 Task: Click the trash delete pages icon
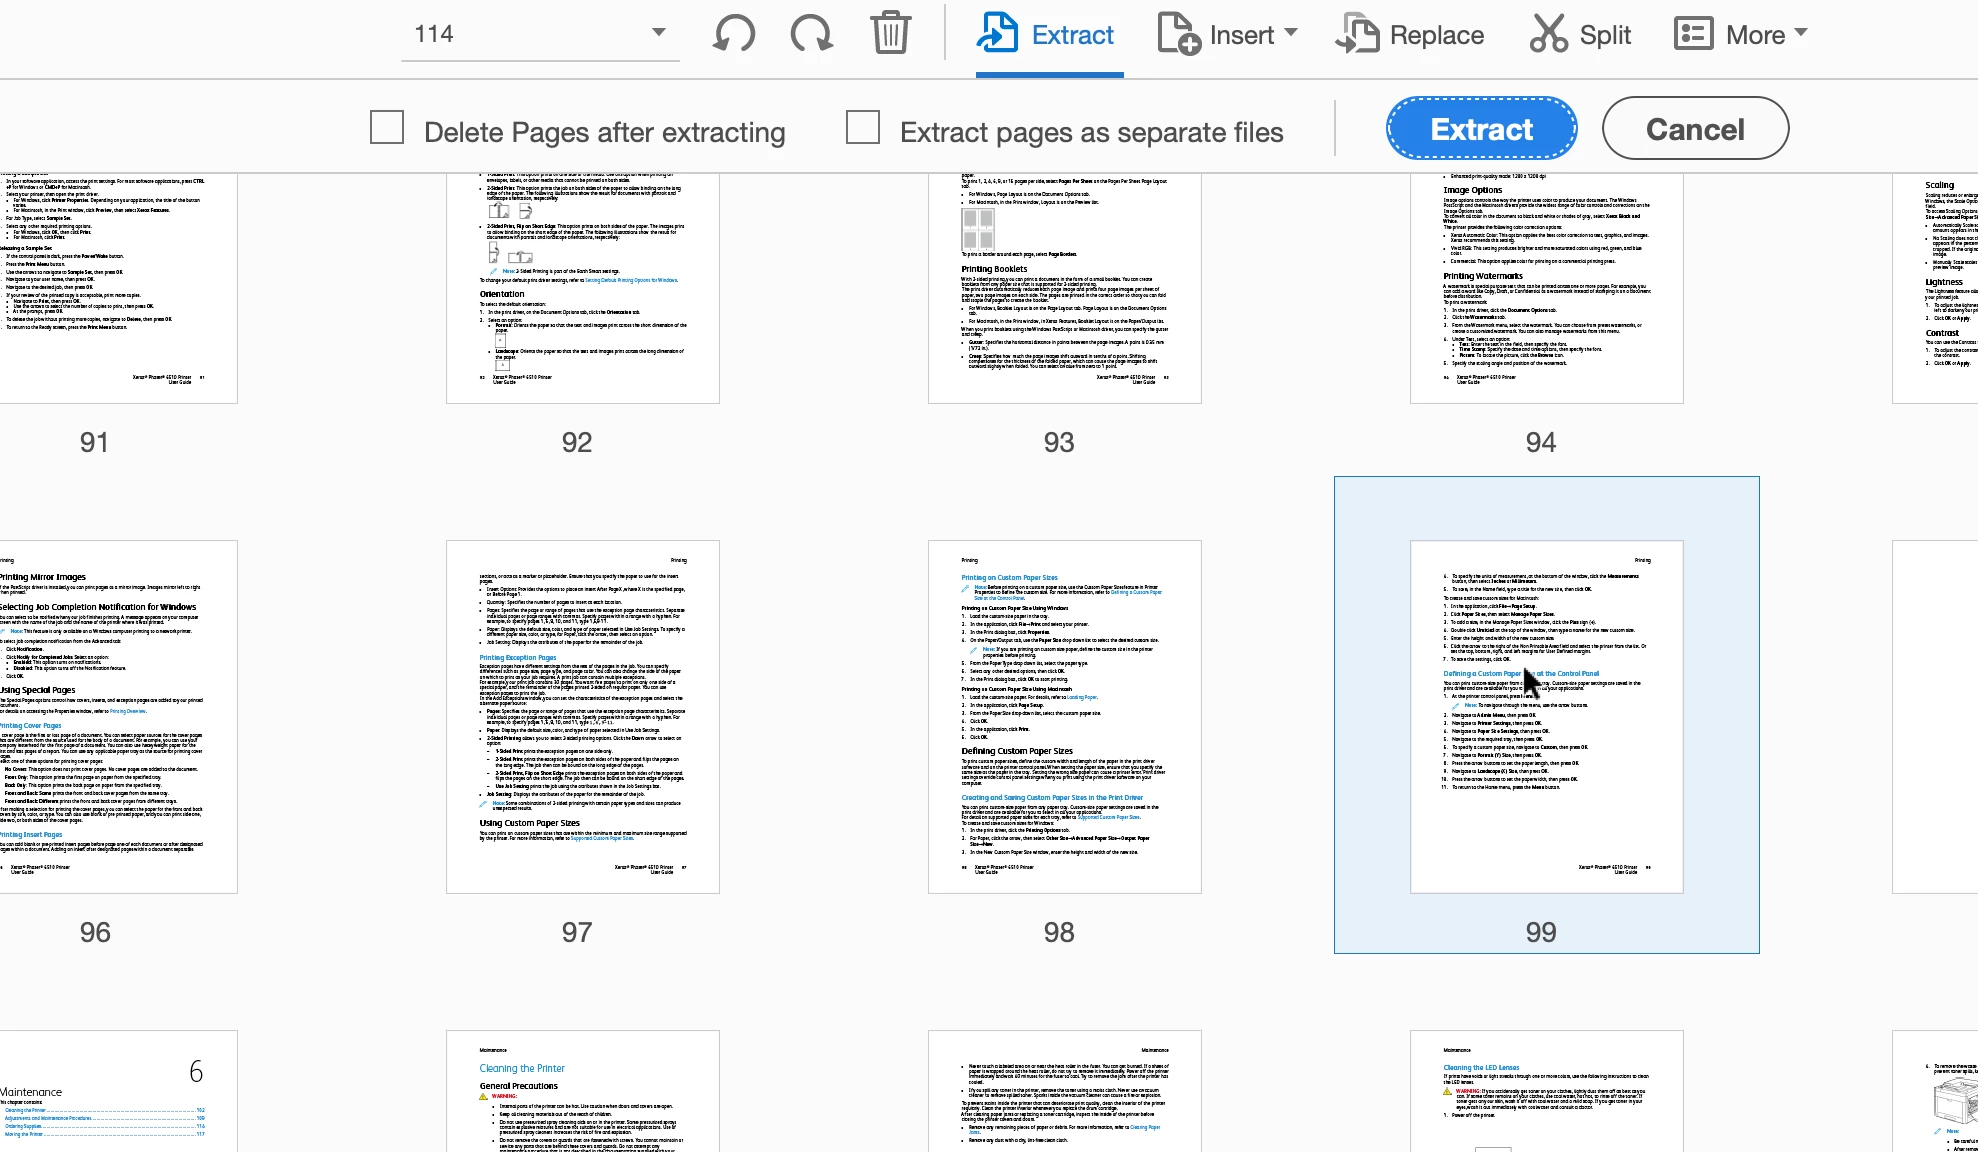[890, 34]
